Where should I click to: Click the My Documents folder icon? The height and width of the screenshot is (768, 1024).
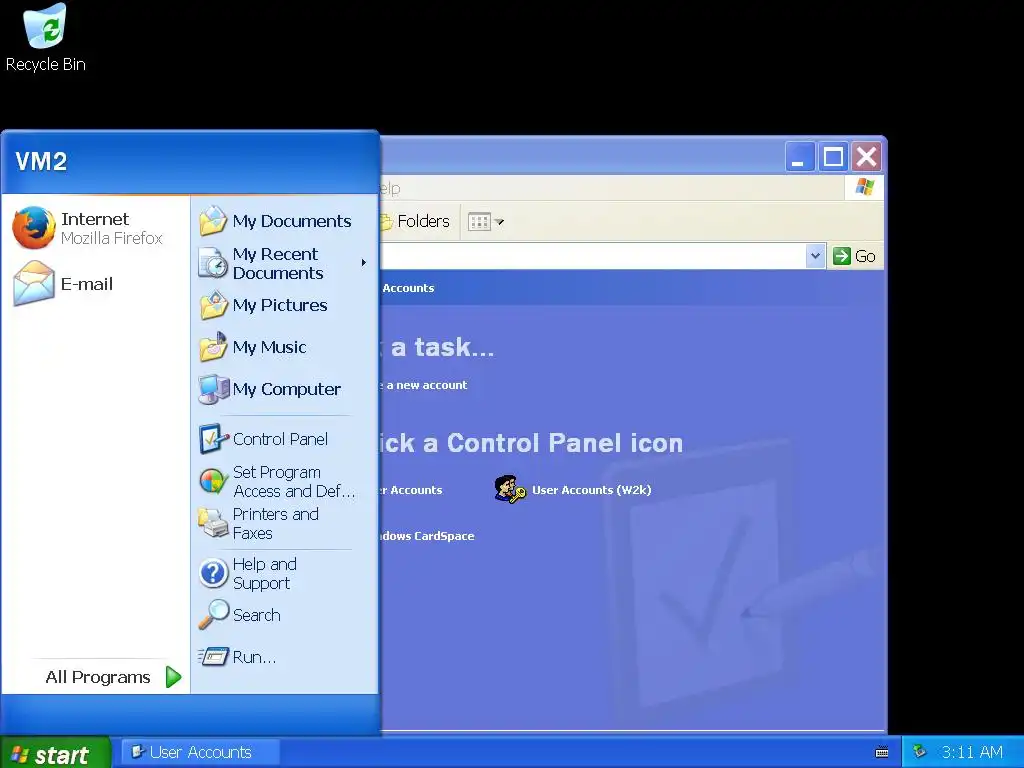tap(213, 221)
